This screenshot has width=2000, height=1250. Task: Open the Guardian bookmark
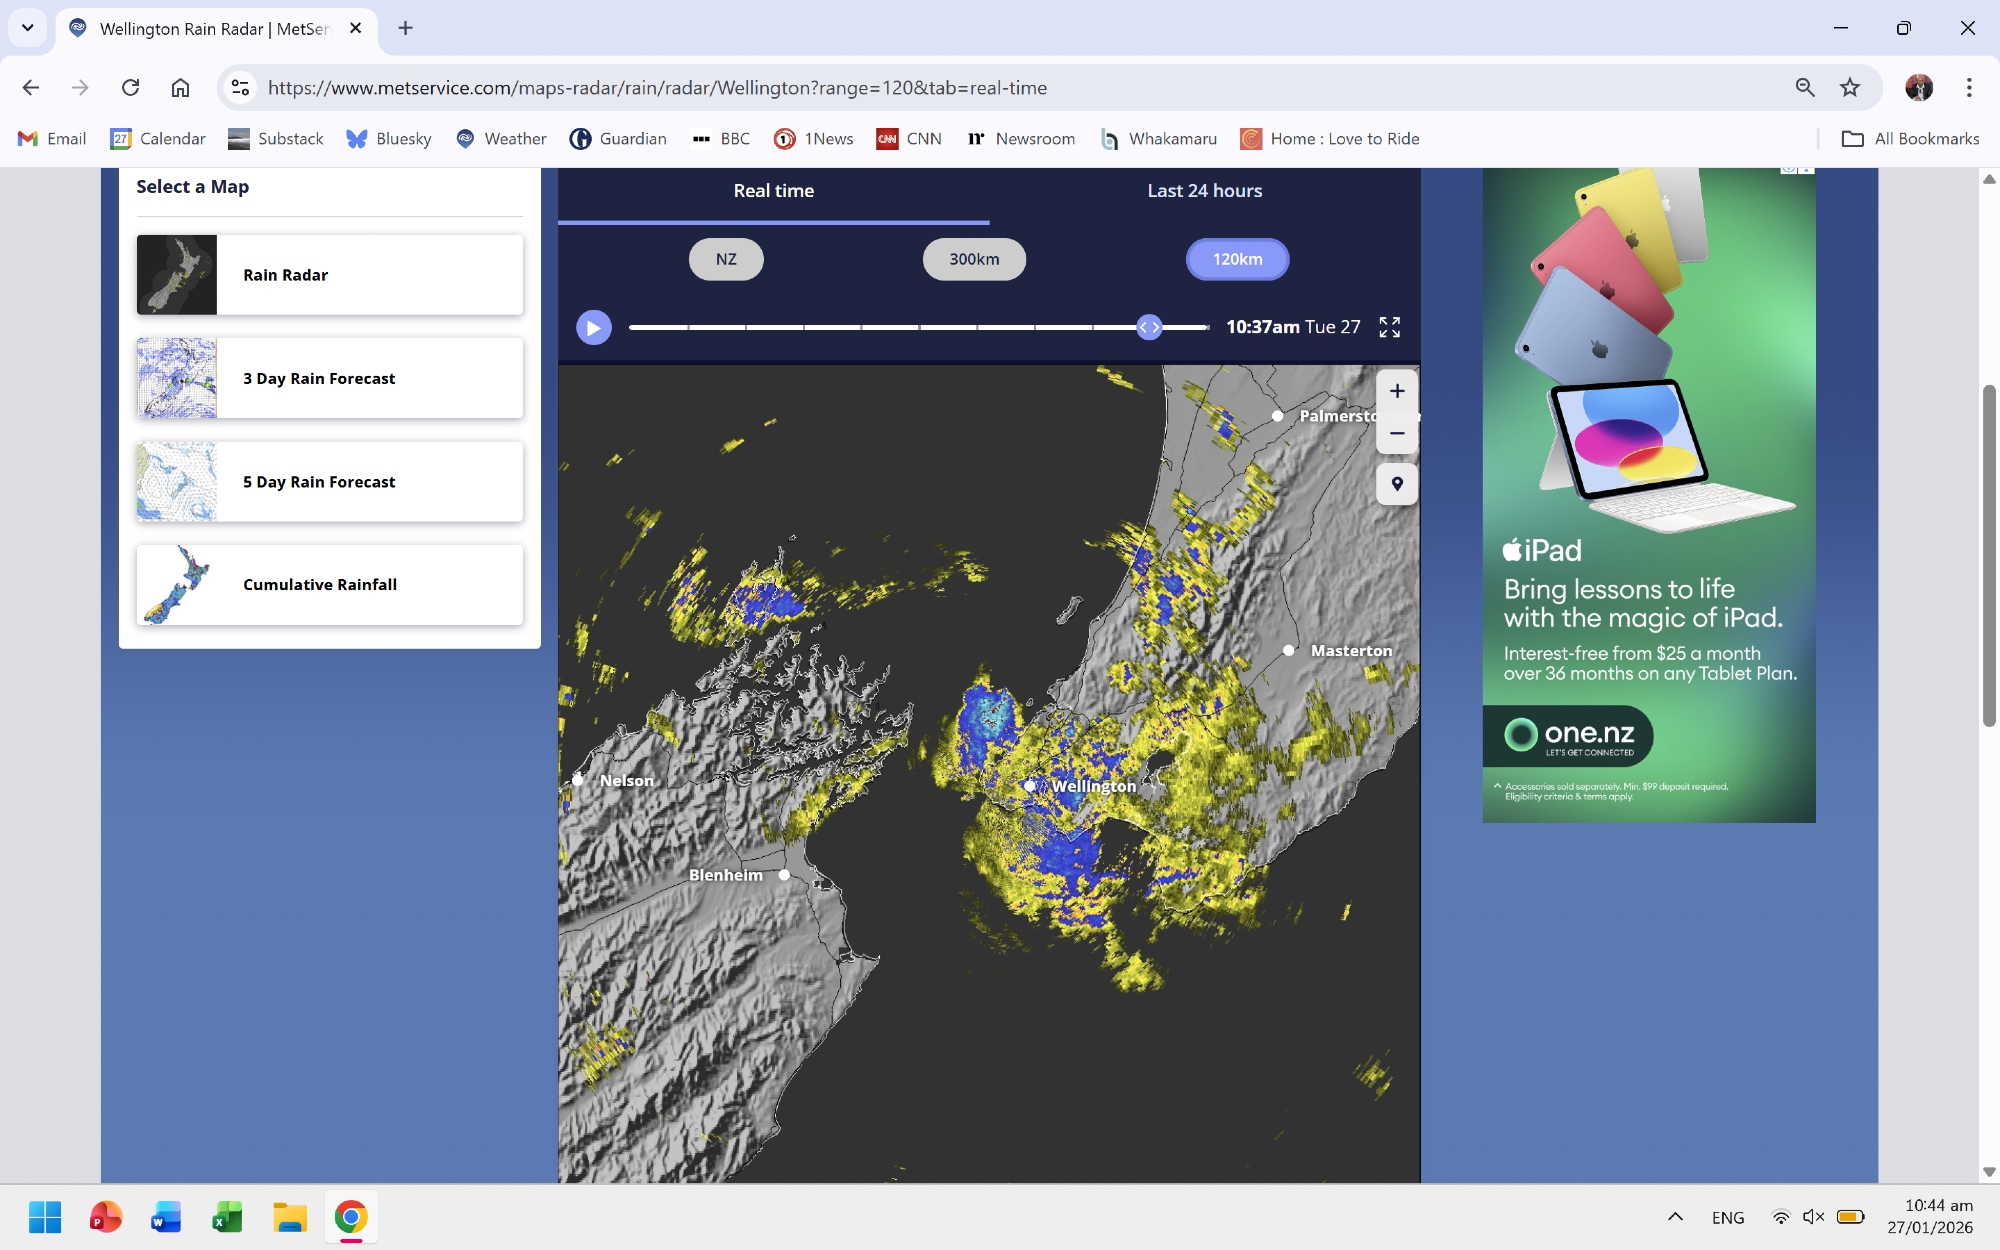point(618,139)
